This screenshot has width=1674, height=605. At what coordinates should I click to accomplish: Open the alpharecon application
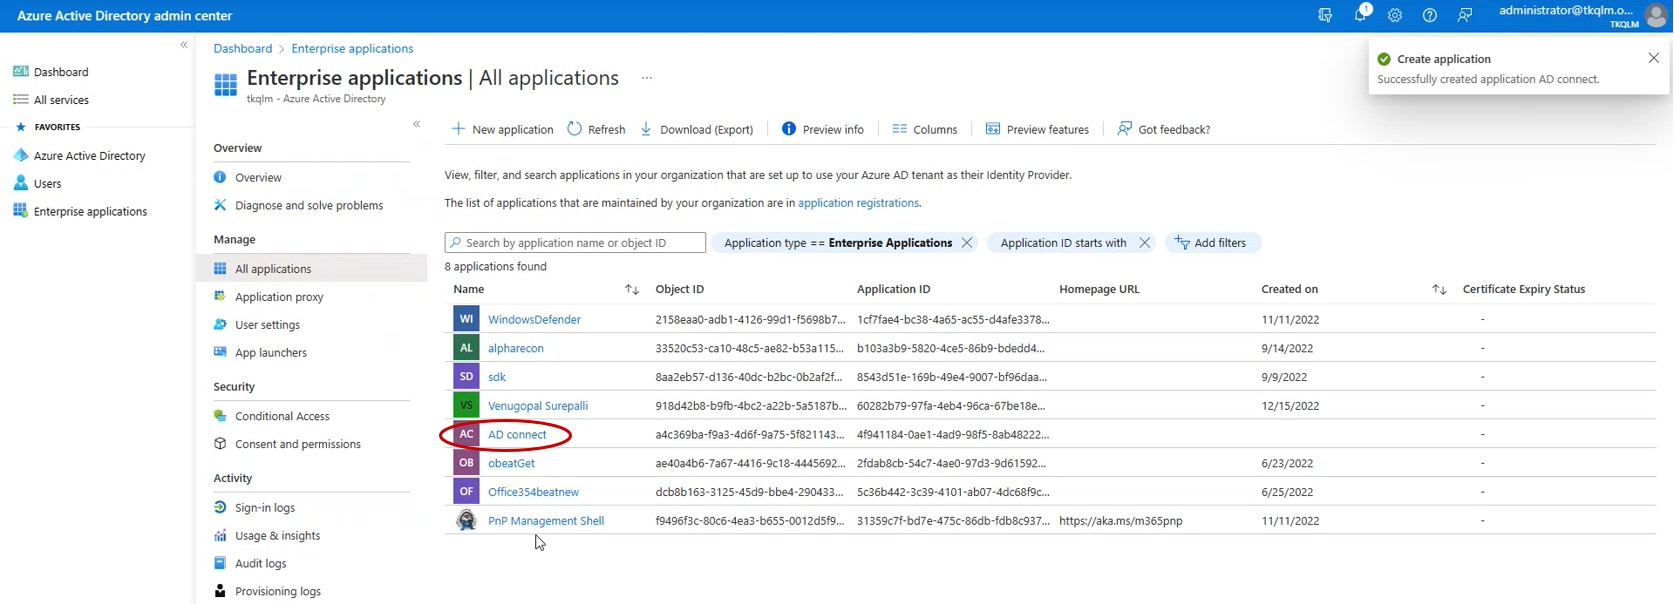pos(516,349)
